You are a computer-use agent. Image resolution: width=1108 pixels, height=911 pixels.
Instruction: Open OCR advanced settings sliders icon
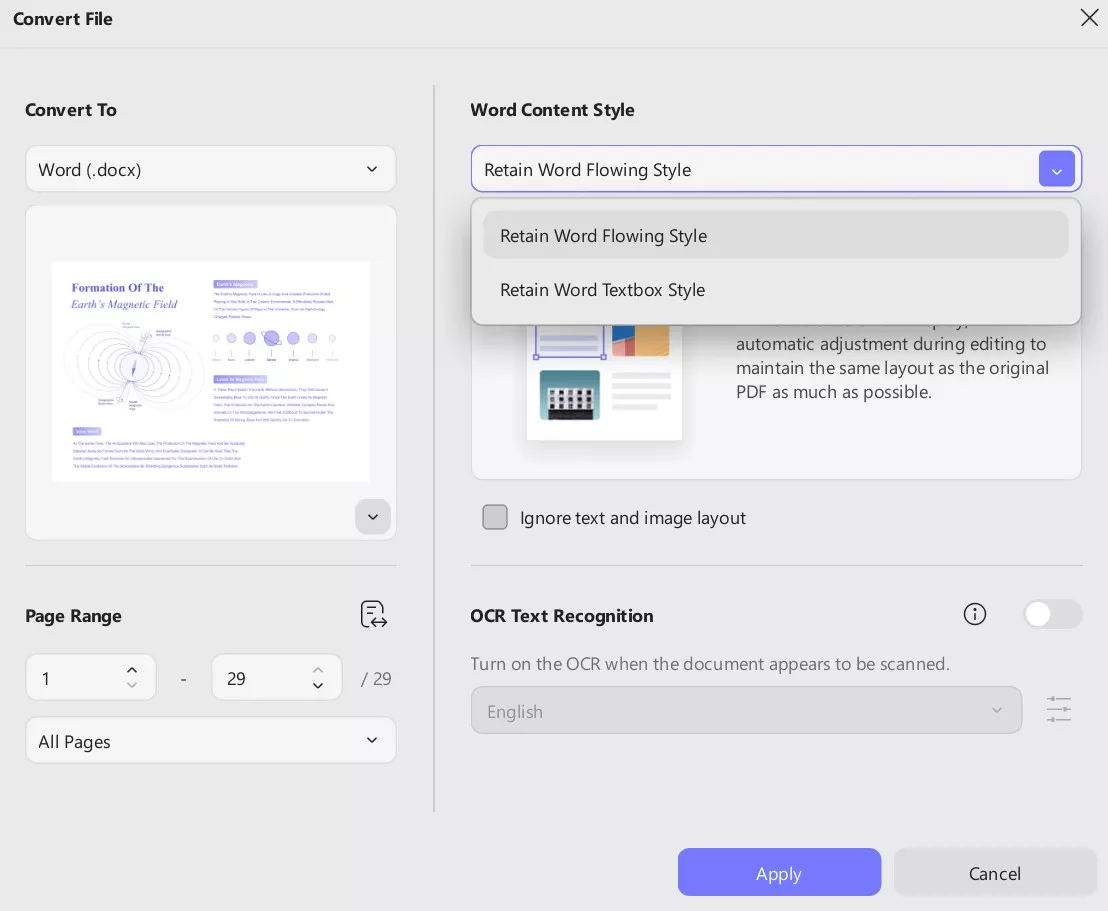[x=1059, y=710]
